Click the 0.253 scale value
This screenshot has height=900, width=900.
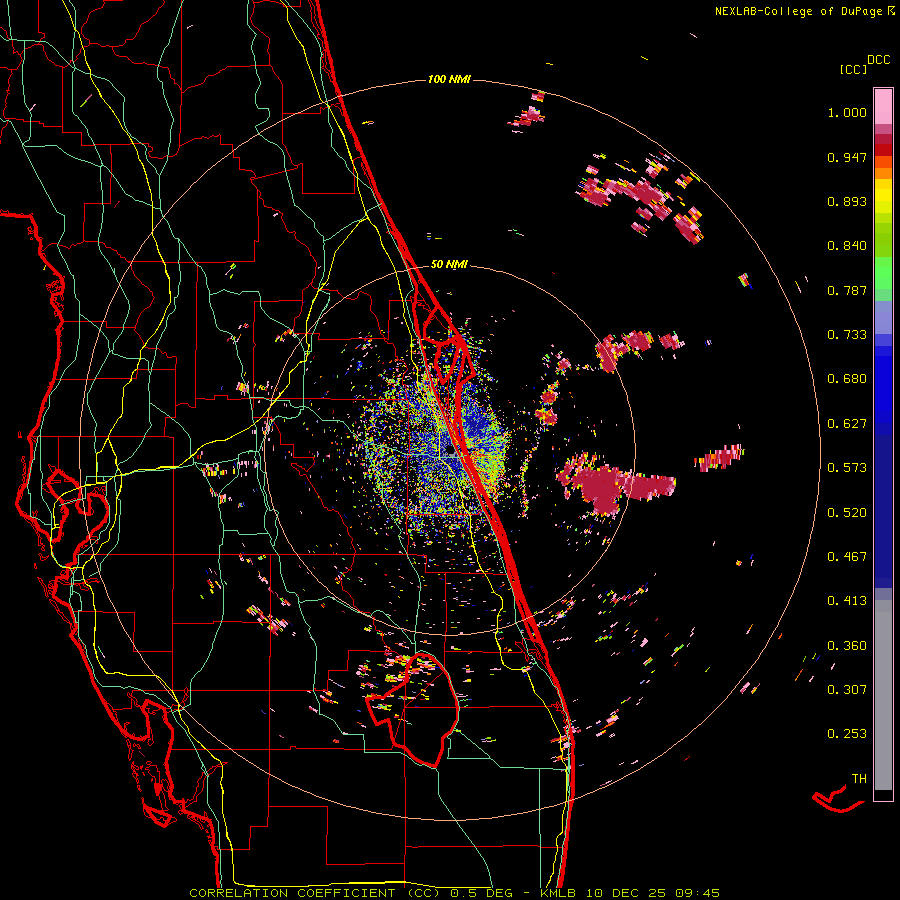pyautogui.click(x=847, y=734)
